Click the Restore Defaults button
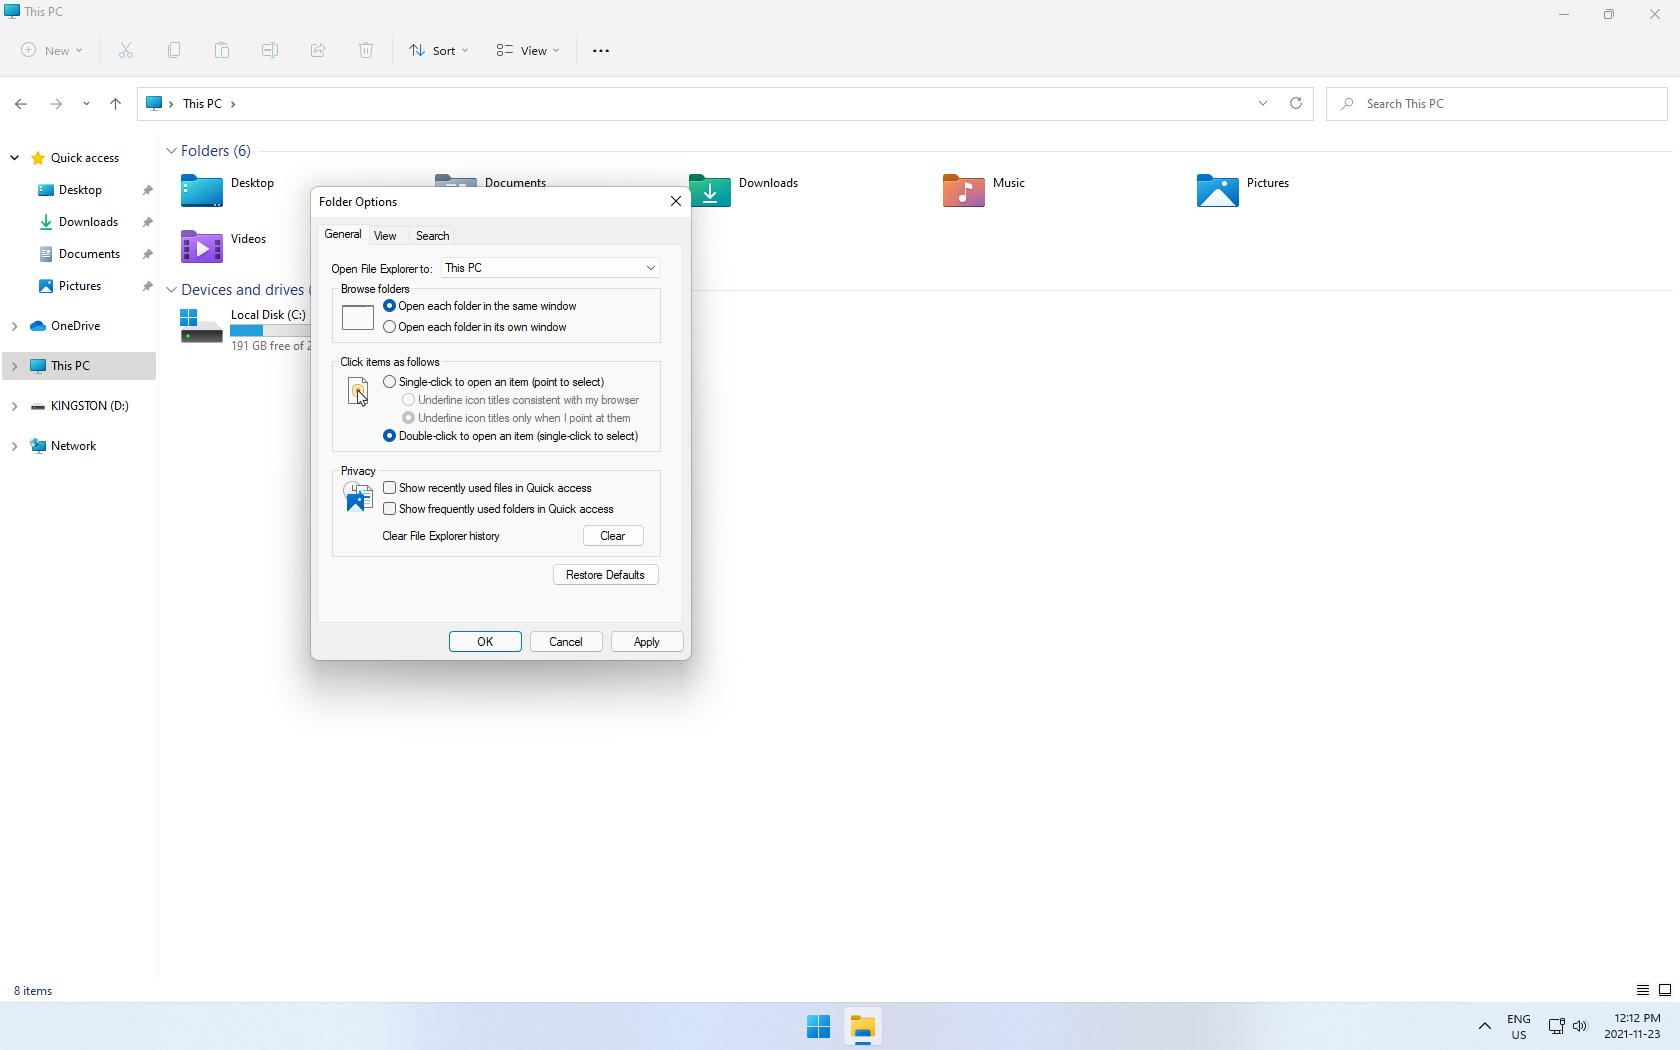Screen dimensions: 1680x1050 pyautogui.click(x=605, y=575)
